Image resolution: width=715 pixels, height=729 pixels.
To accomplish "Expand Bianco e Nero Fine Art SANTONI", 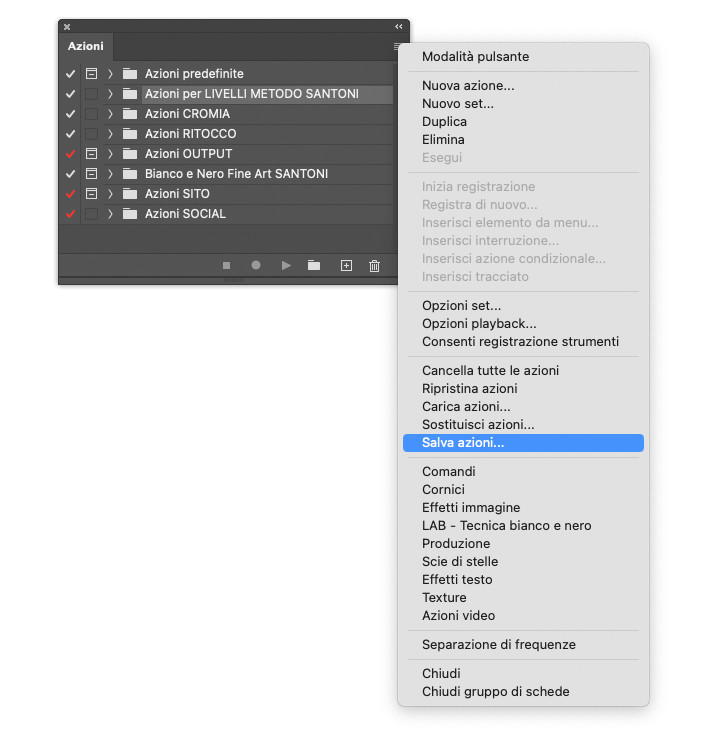I will coord(111,174).
